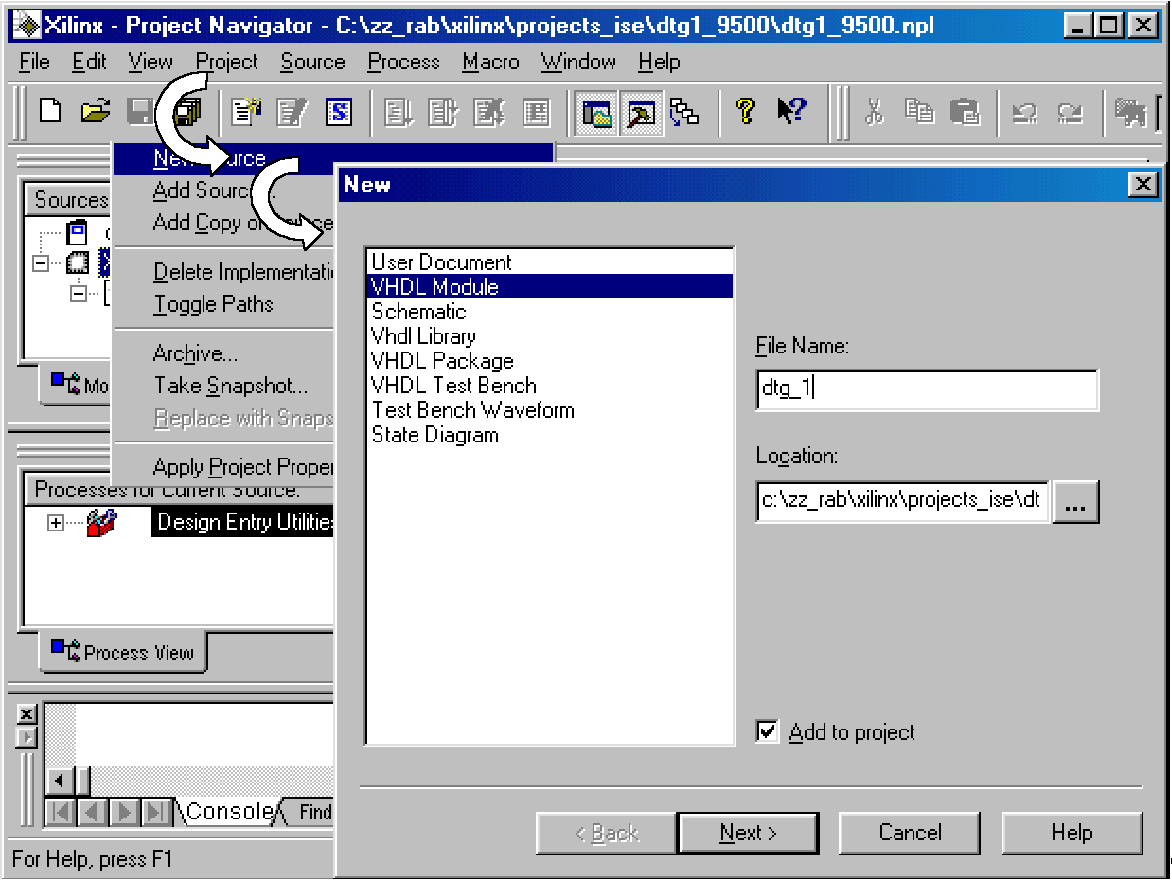Image resolution: width=1172 pixels, height=881 pixels.
Task: Click the third grayed process toolbar icon
Action: [490, 112]
